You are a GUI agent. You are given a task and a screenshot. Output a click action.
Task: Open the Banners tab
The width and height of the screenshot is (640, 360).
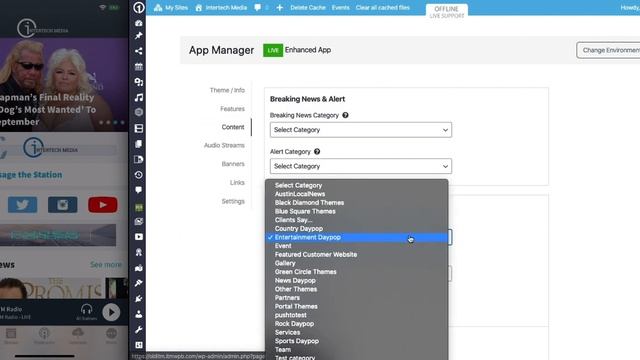coord(233,164)
